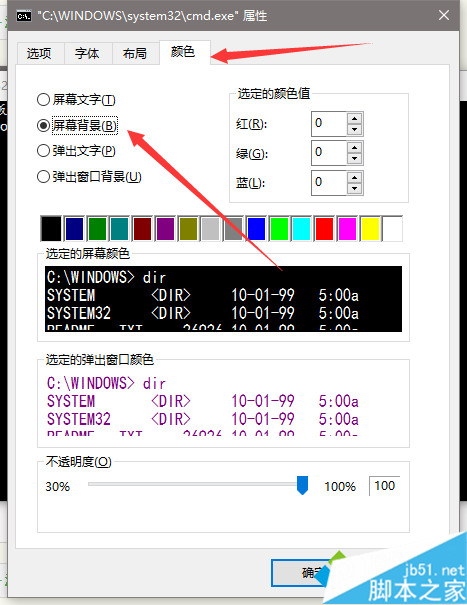Pick the teal color swatch
Viewport: 467px width, 605px height.
[x=119, y=228]
